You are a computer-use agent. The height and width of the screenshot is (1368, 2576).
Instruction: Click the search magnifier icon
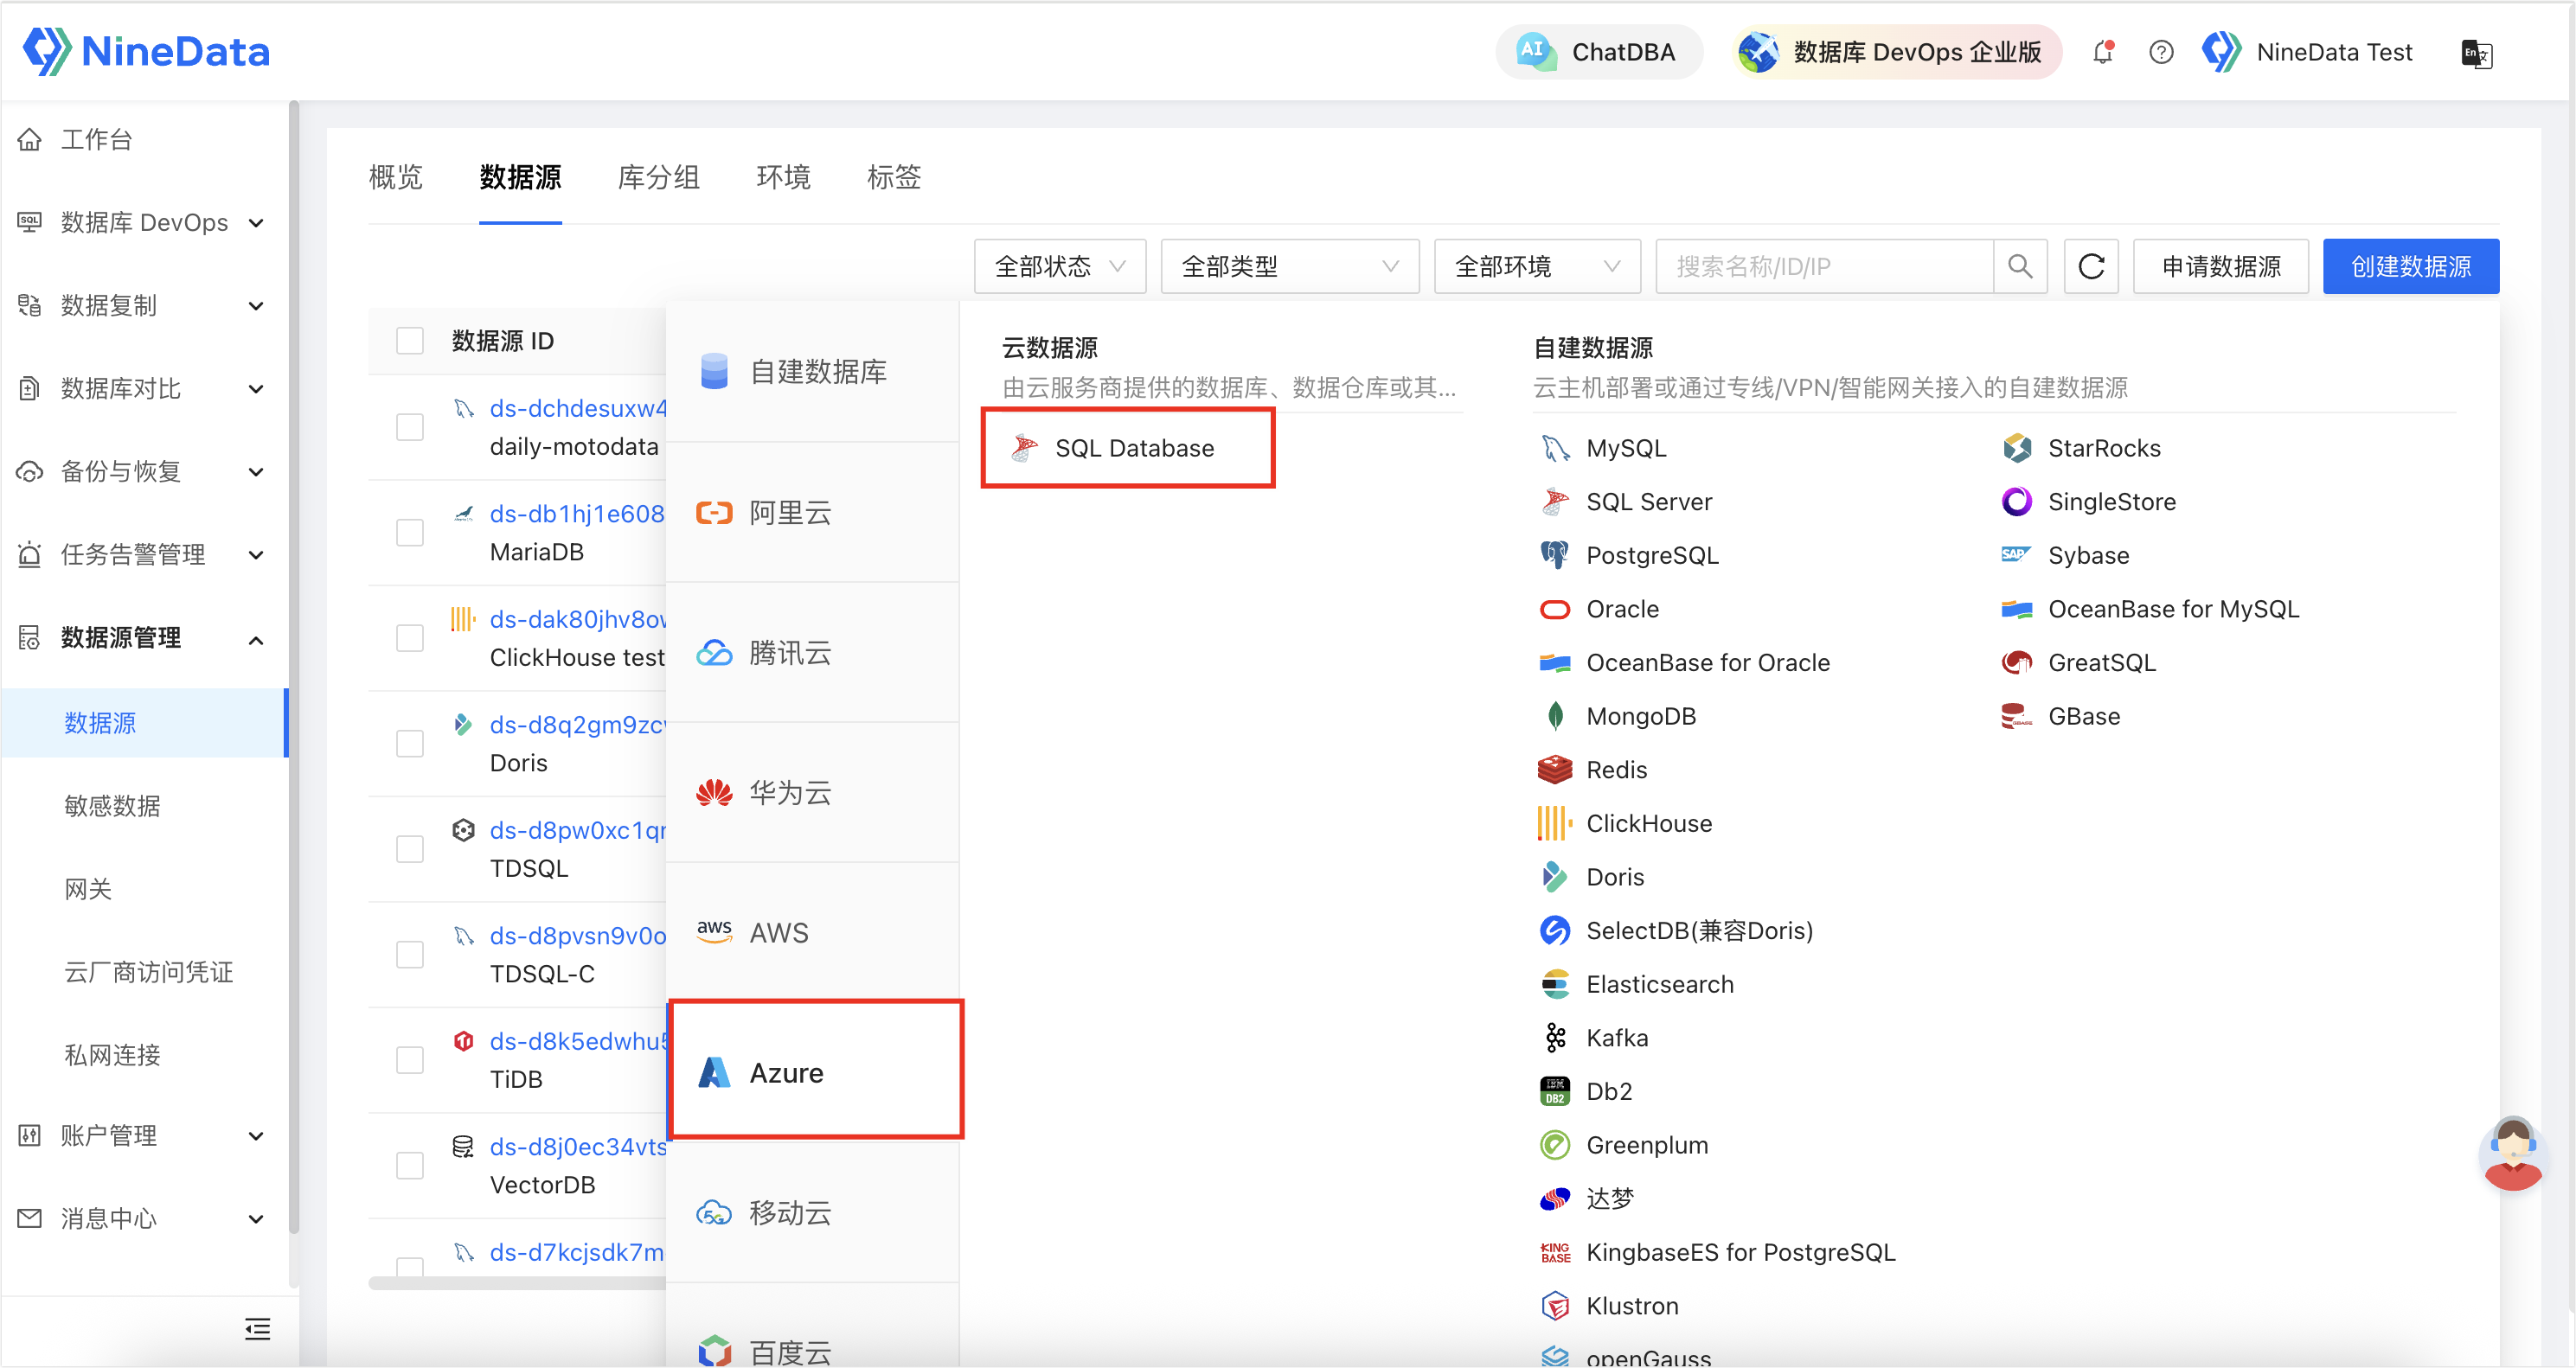pyautogui.click(x=2020, y=266)
